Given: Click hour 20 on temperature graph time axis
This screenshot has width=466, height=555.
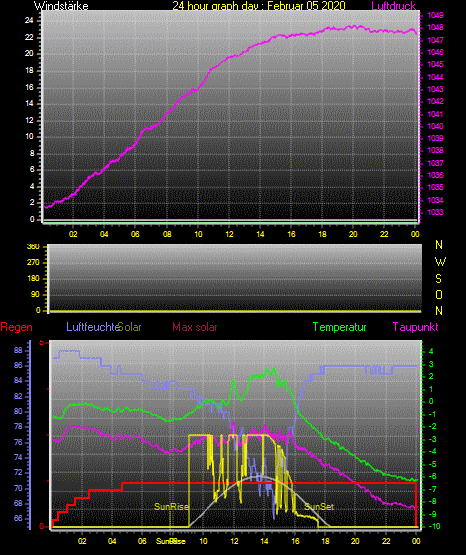Looking at the screenshot, I should click(x=355, y=541).
